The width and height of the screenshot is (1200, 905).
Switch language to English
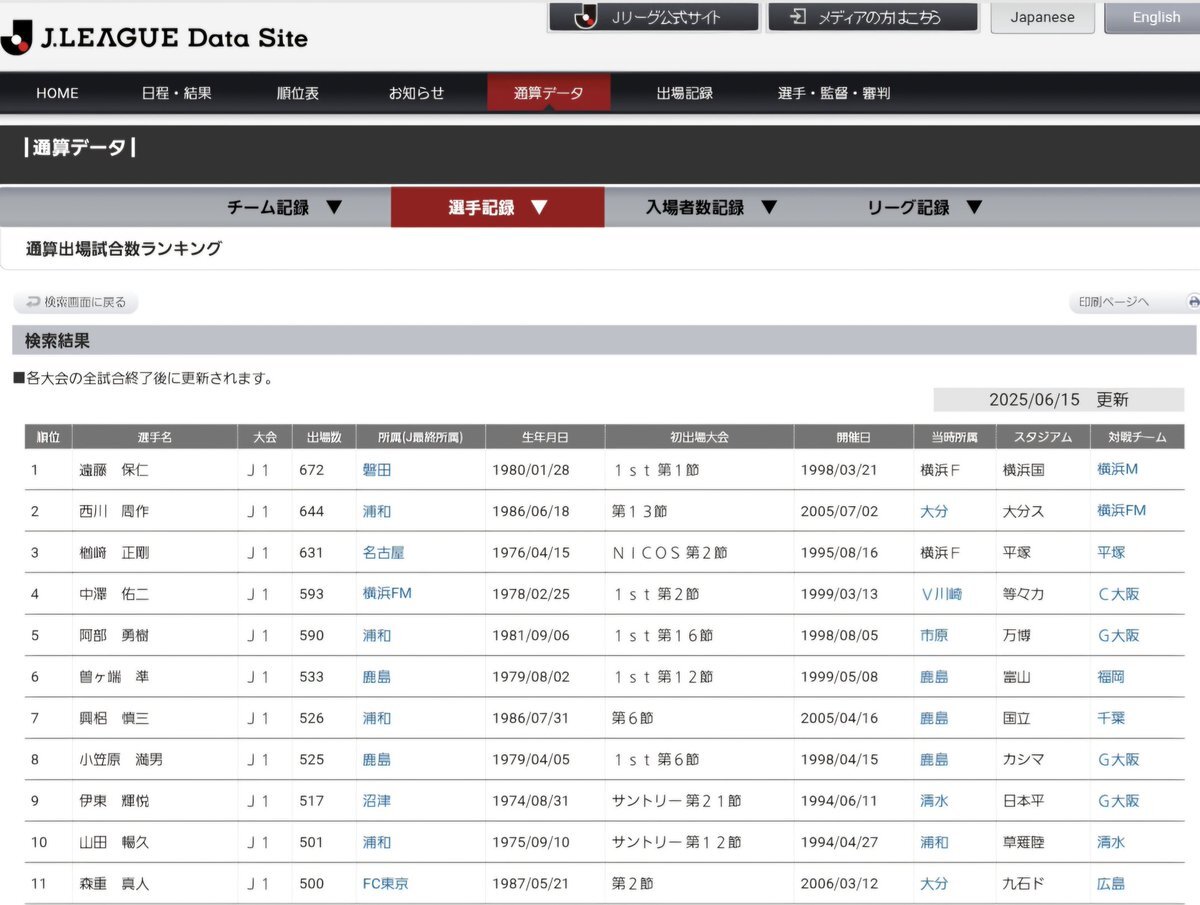click(1155, 17)
